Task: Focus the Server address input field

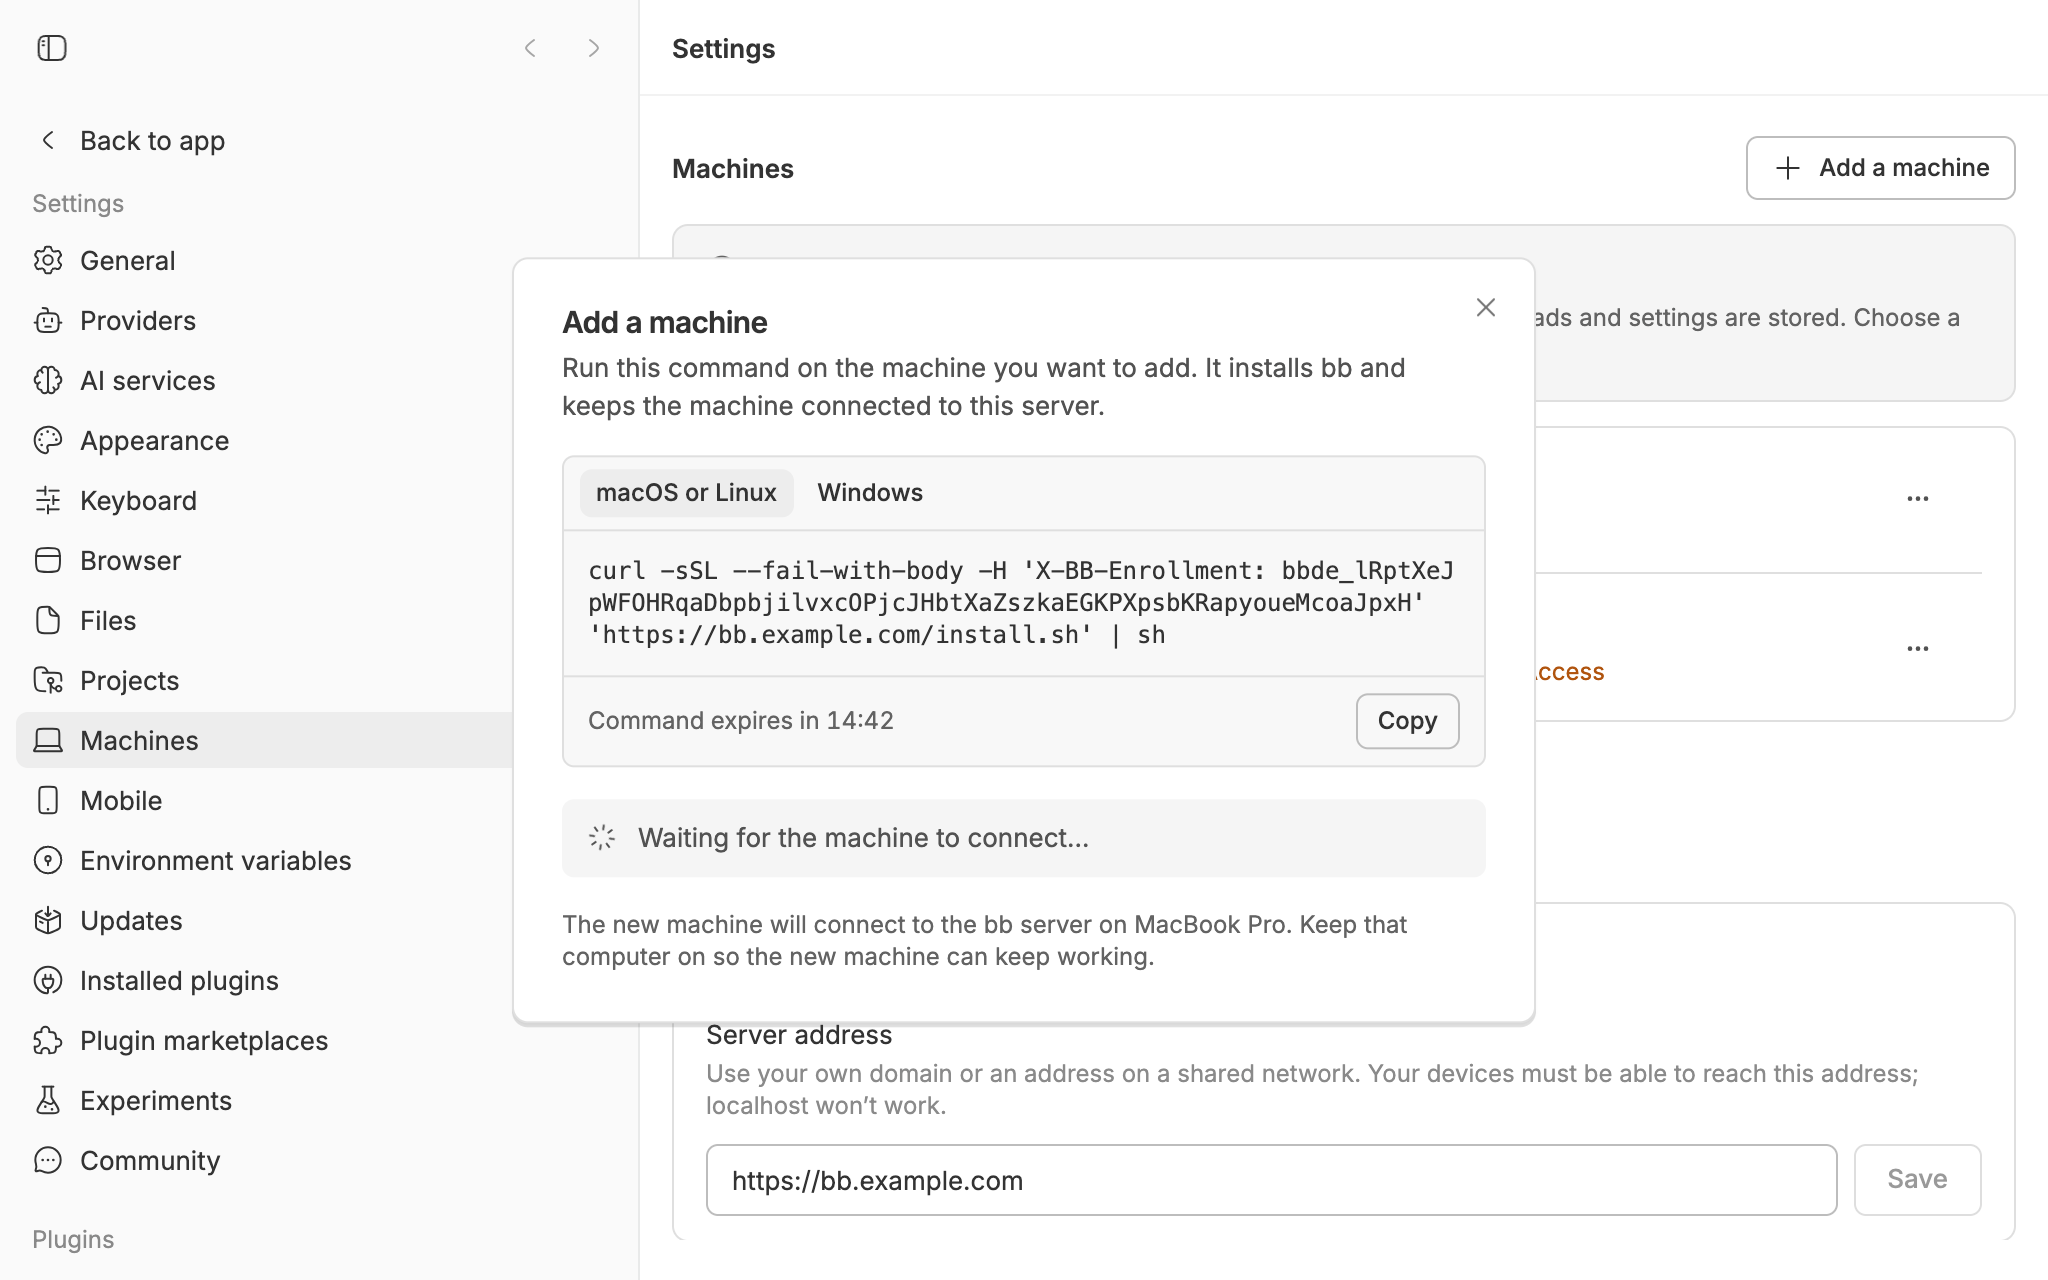Action: pos(1271,1180)
